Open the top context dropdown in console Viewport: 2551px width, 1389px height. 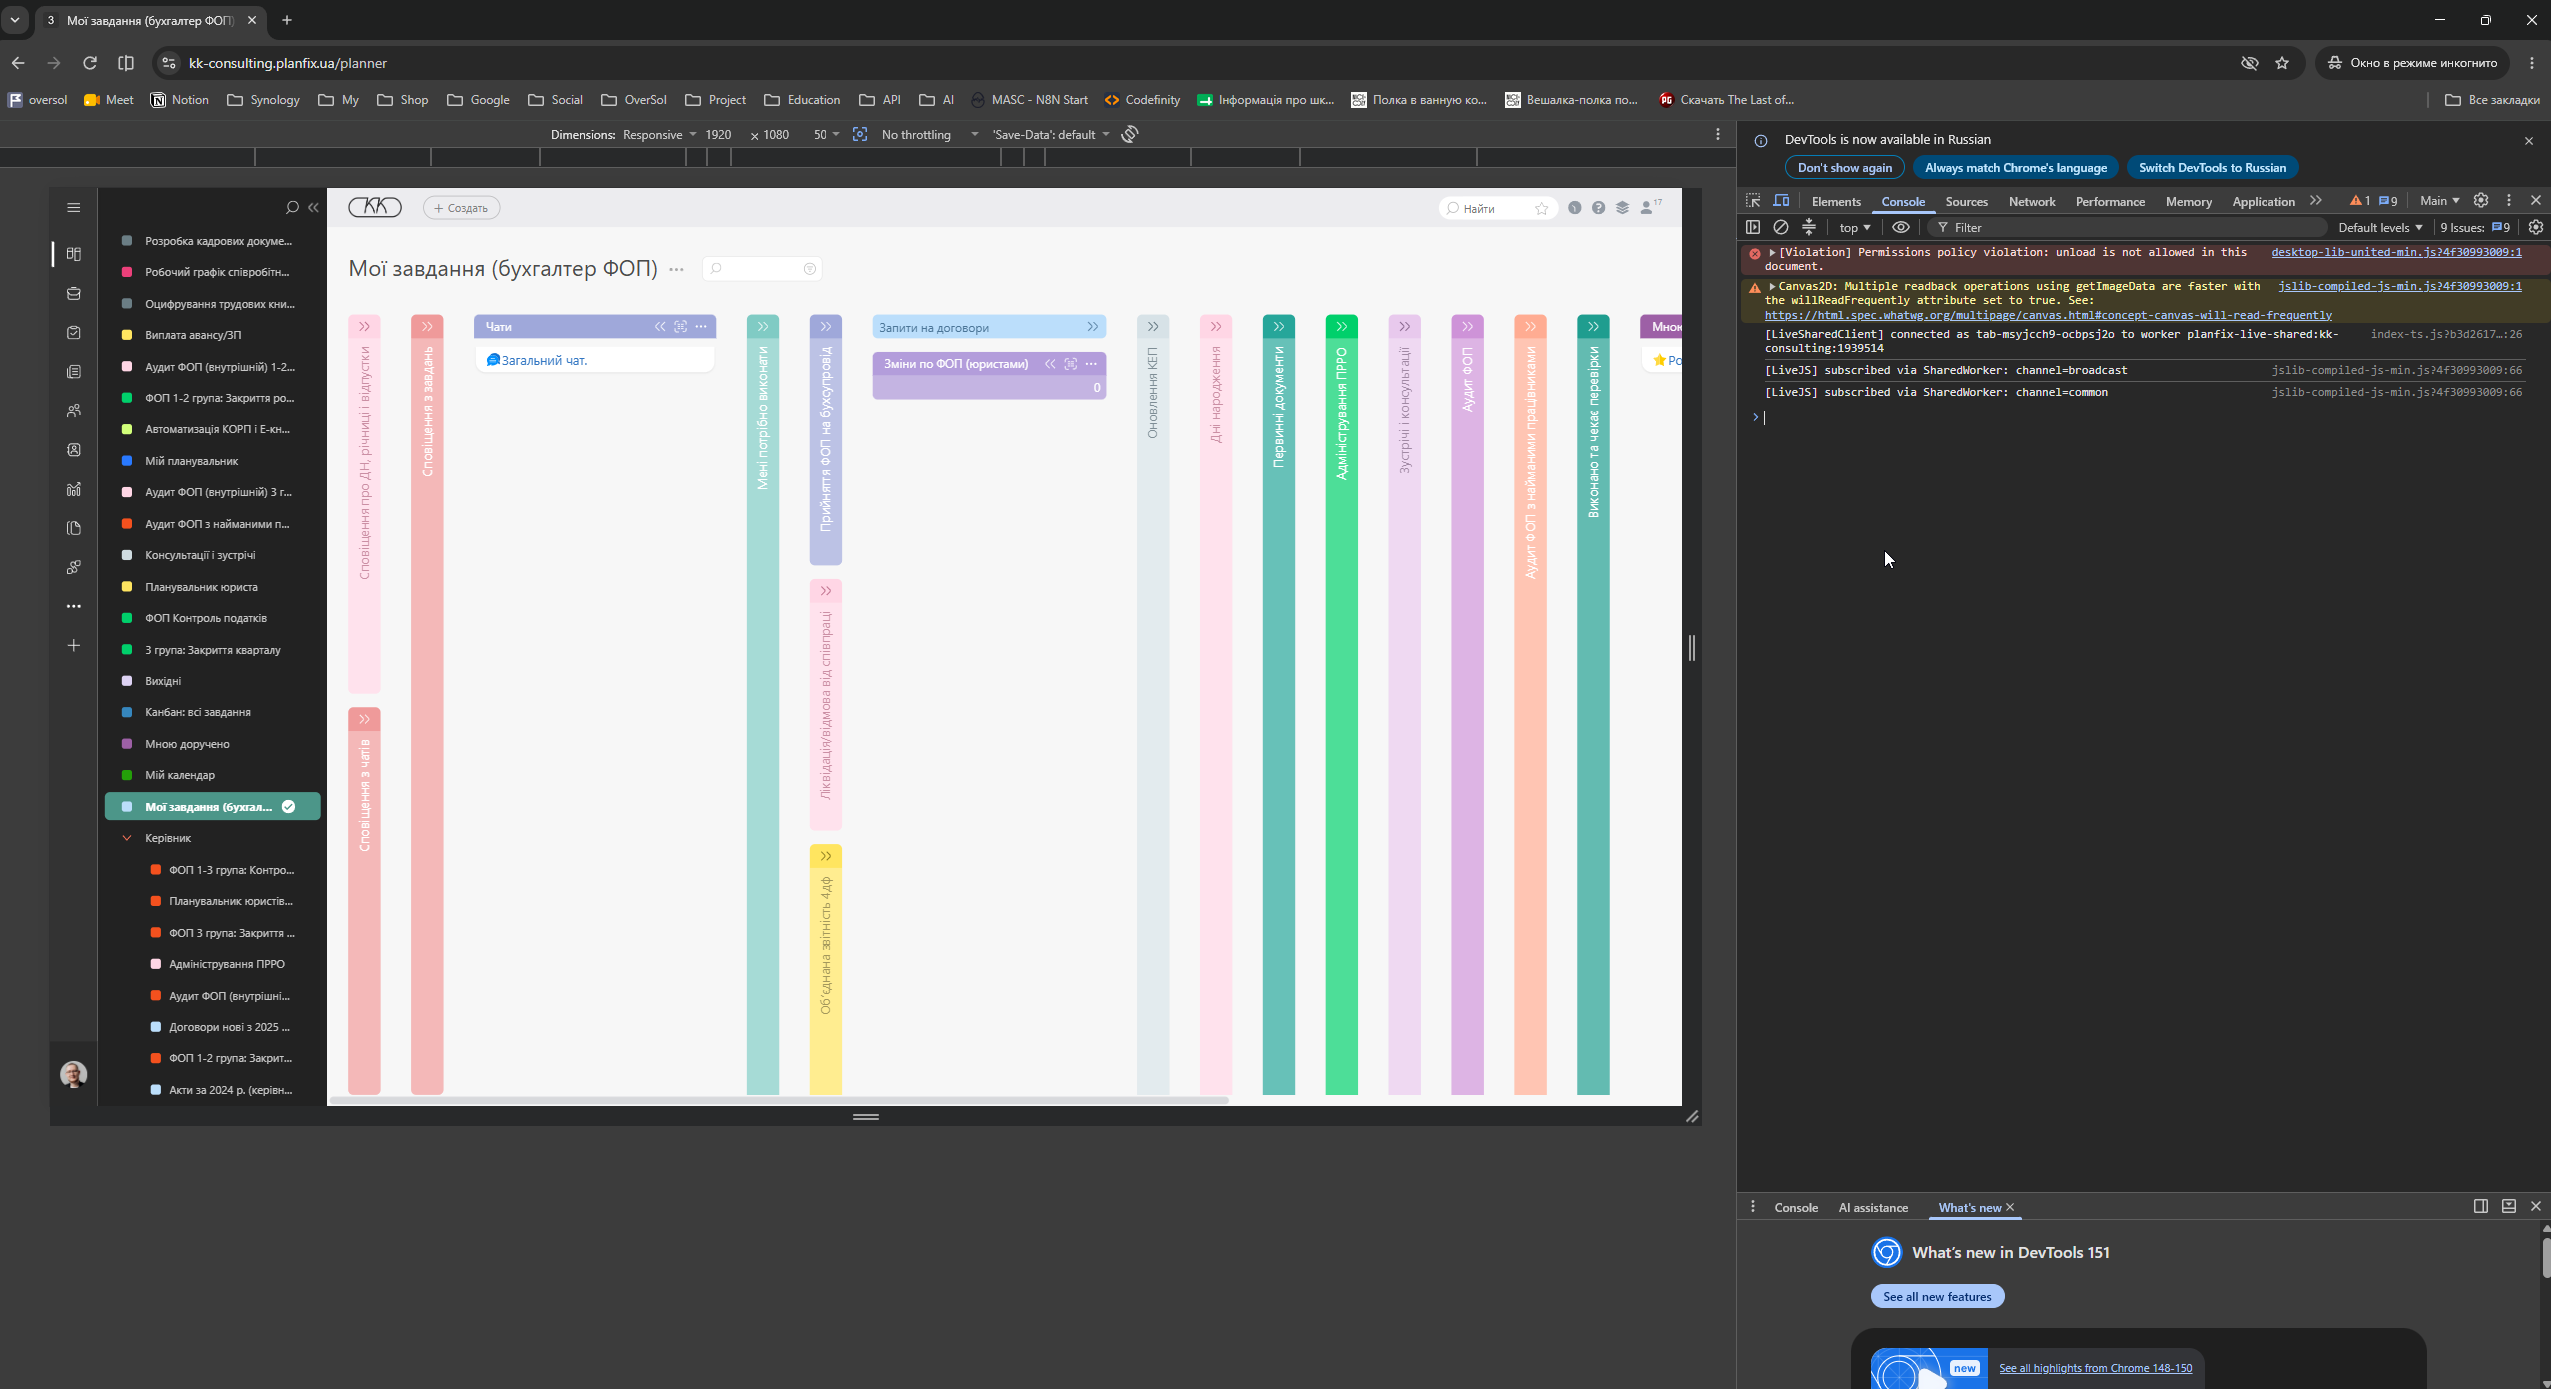point(1854,227)
